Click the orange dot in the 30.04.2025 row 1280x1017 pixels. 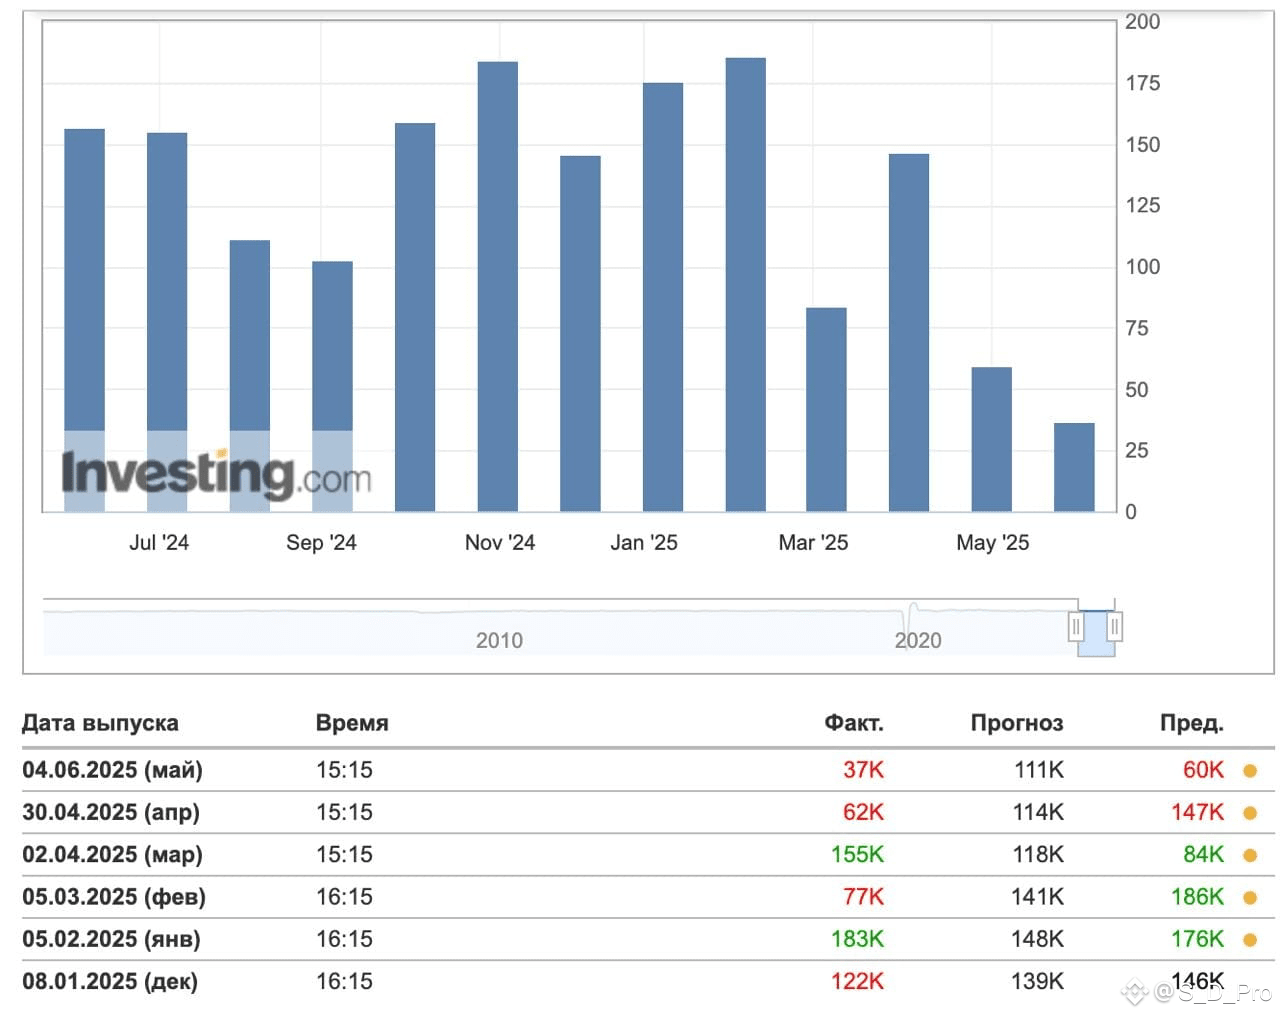[x=1250, y=813]
